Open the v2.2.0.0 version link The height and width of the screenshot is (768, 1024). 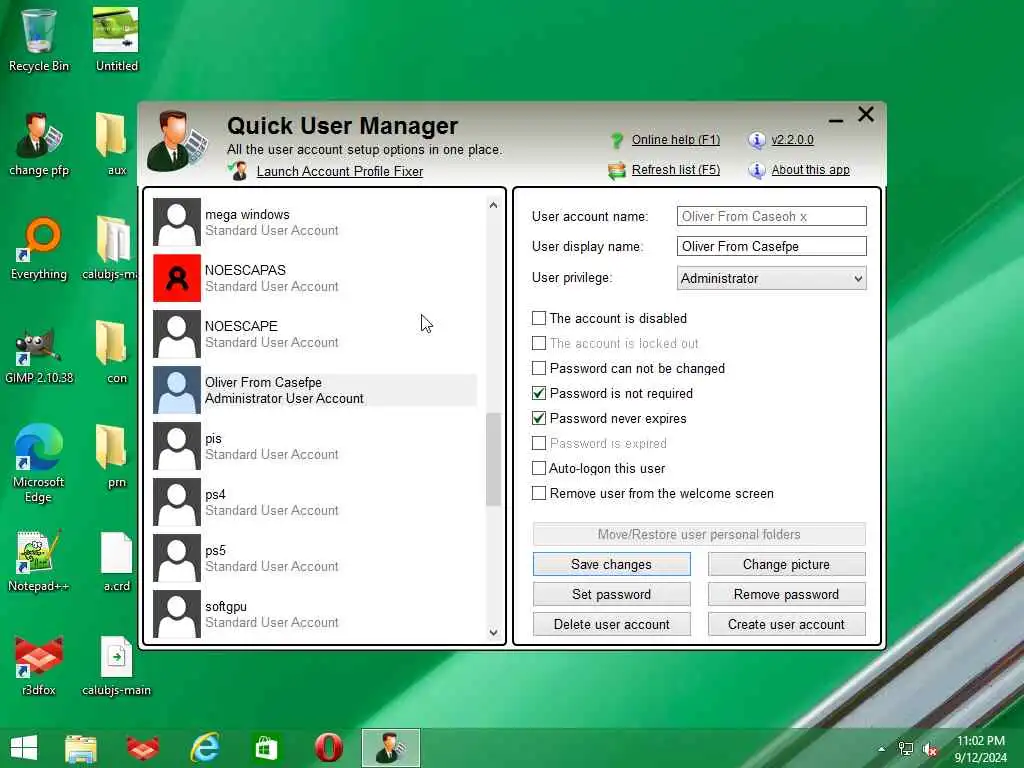coord(792,140)
